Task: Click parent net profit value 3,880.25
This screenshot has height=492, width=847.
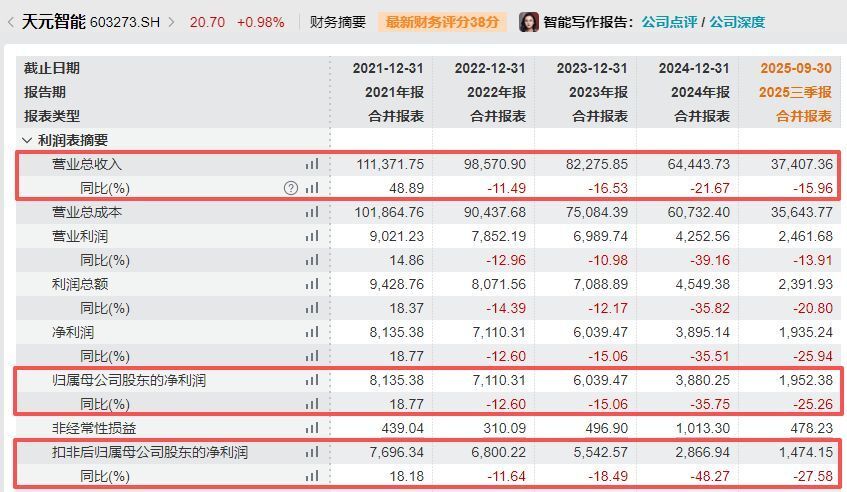Action: pyautogui.click(x=702, y=380)
